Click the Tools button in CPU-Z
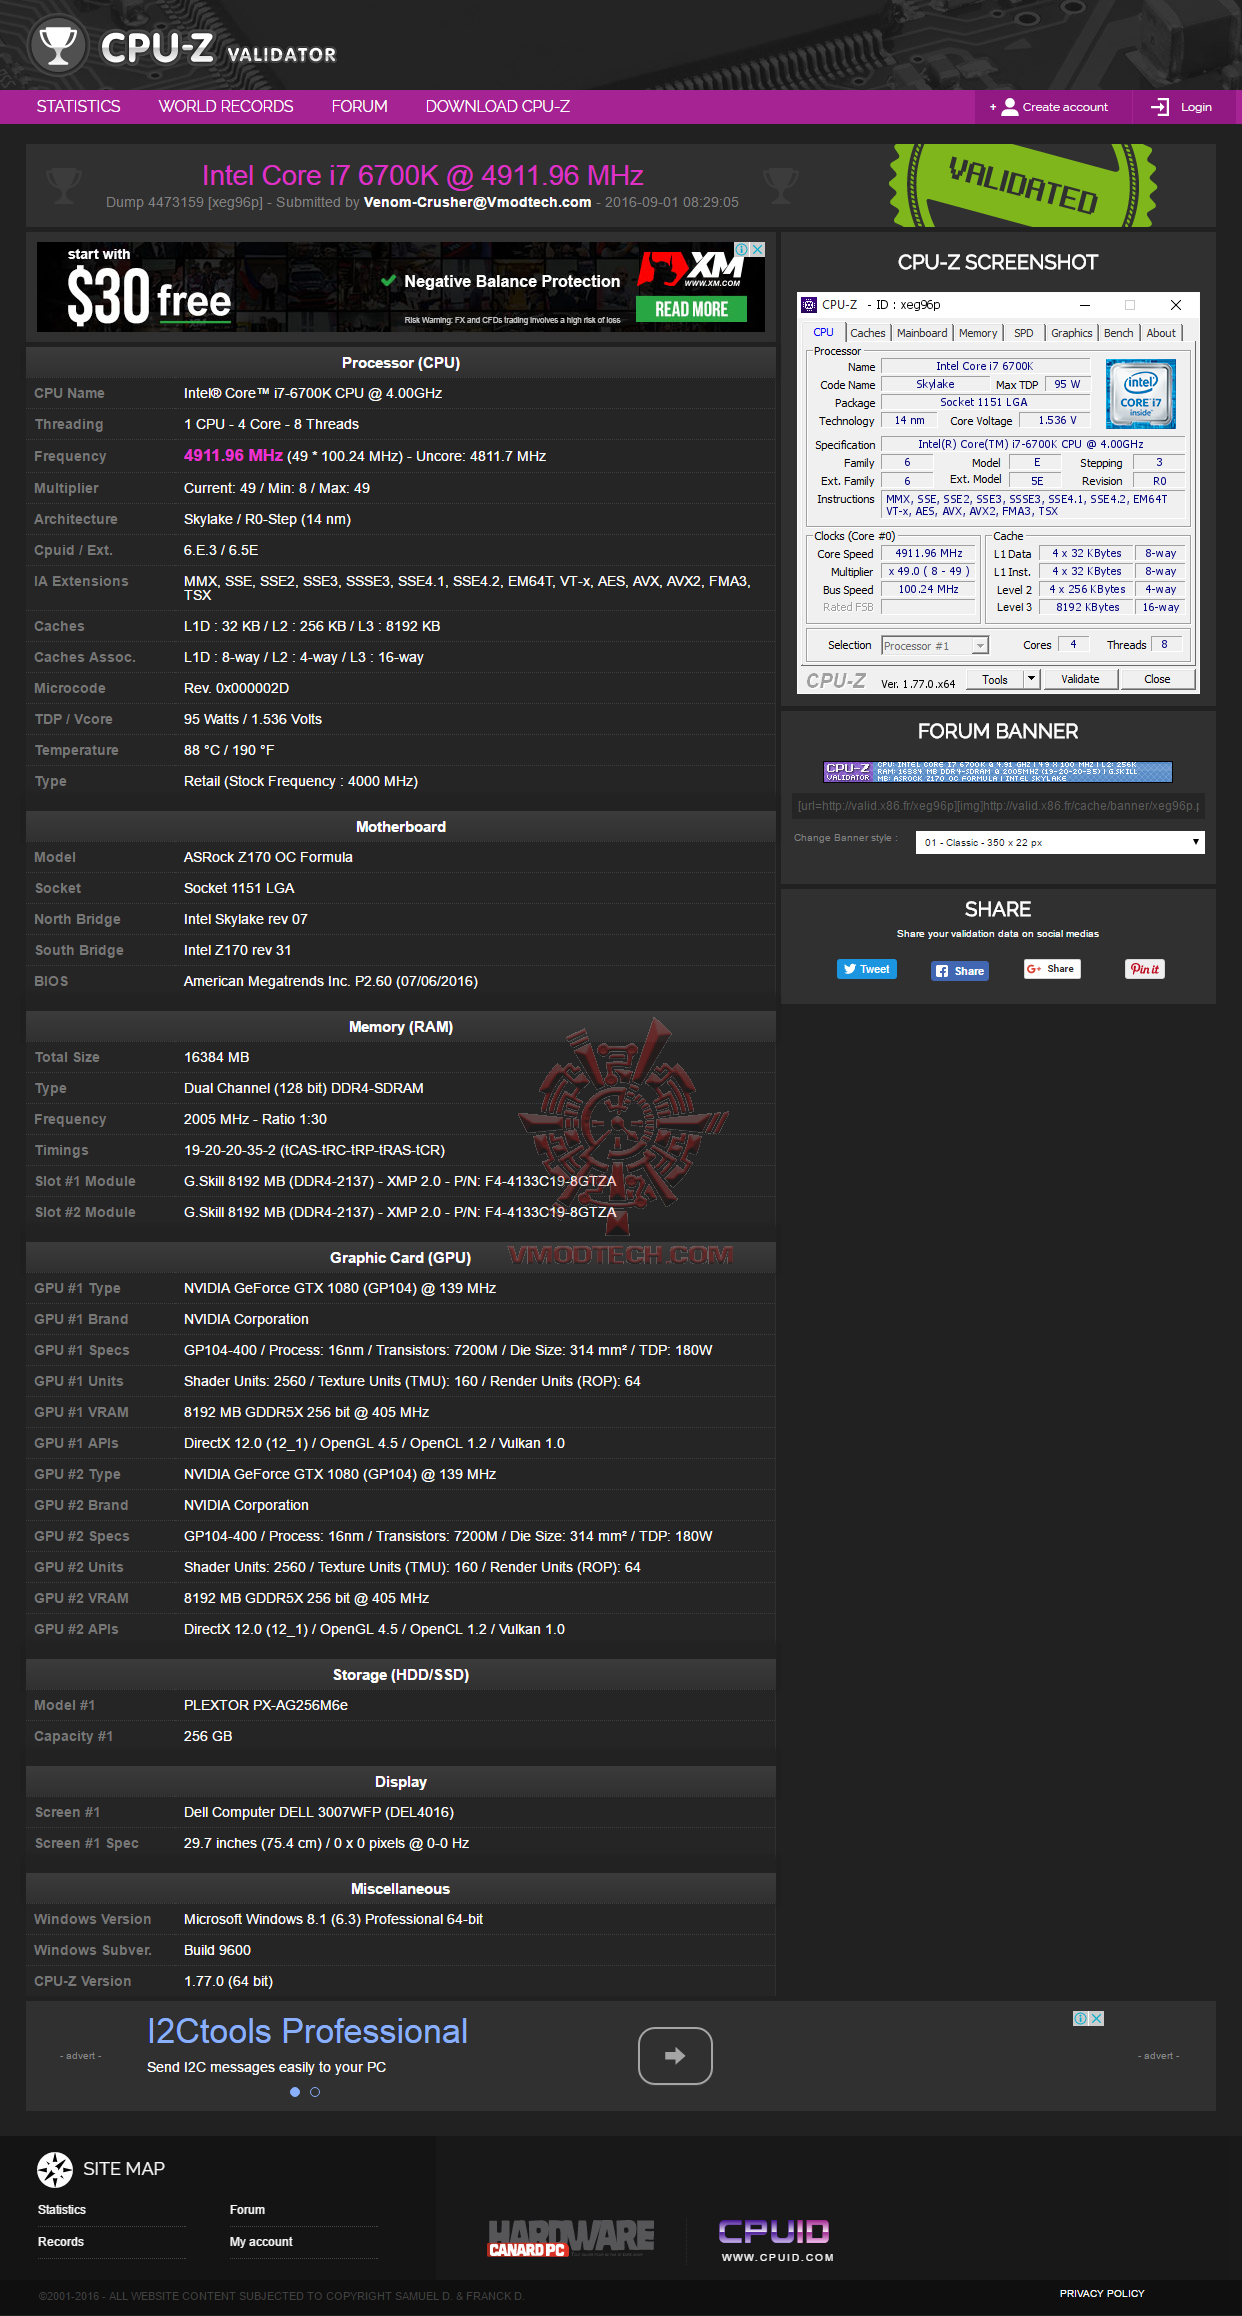Viewport: 1242px width, 2316px height. [x=995, y=679]
